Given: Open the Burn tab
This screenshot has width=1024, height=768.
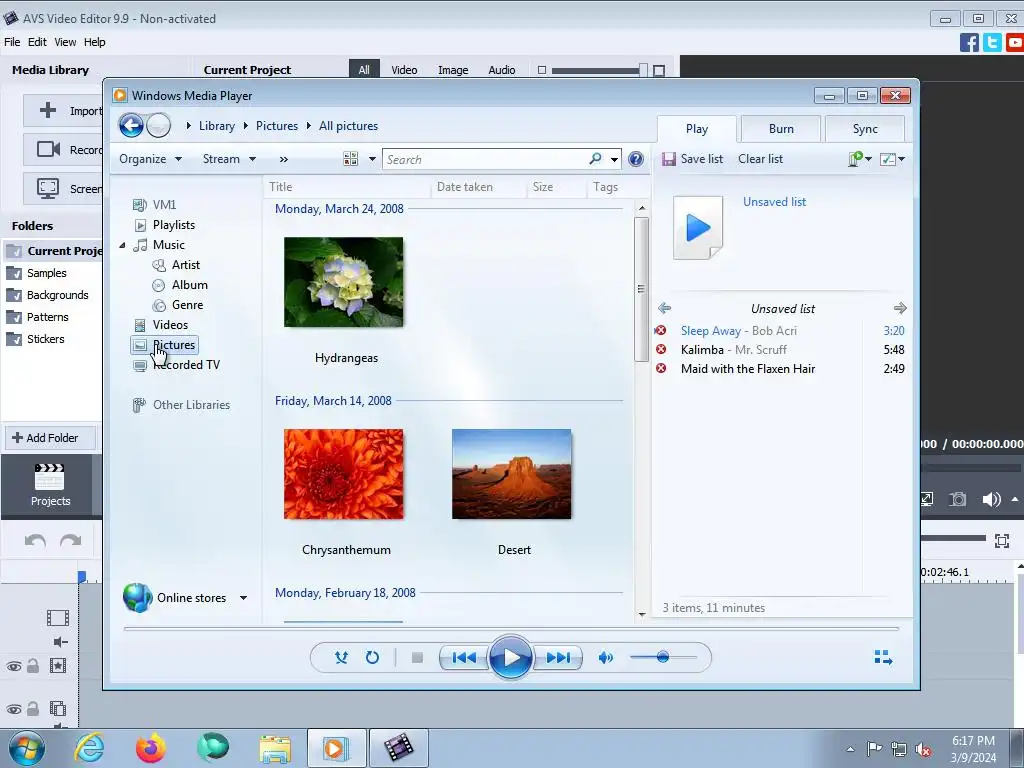Looking at the screenshot, I should point(781,129).
